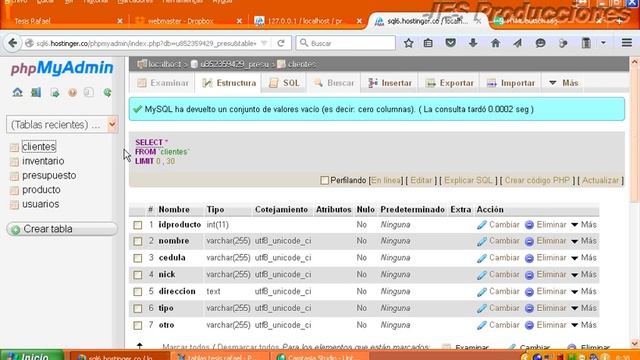The height and width of the screenshot is (360, 640).
Task: Check the tipo column checkbox
Action: click(138, 308)
